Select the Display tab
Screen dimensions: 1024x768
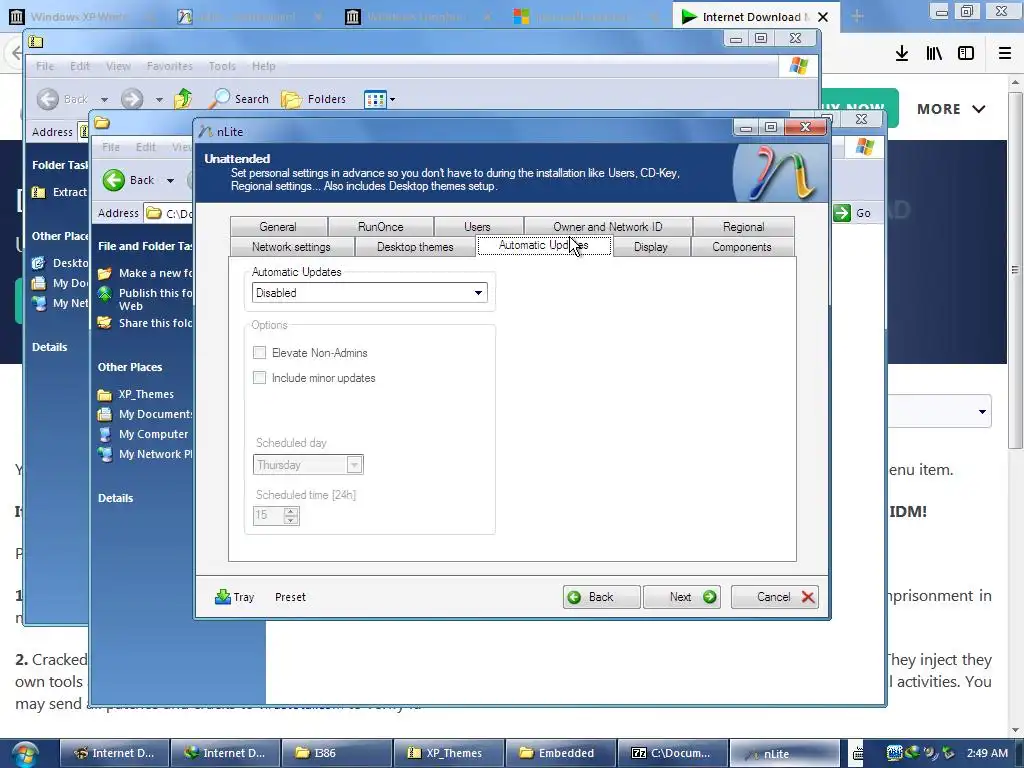(x=650, y=247)
